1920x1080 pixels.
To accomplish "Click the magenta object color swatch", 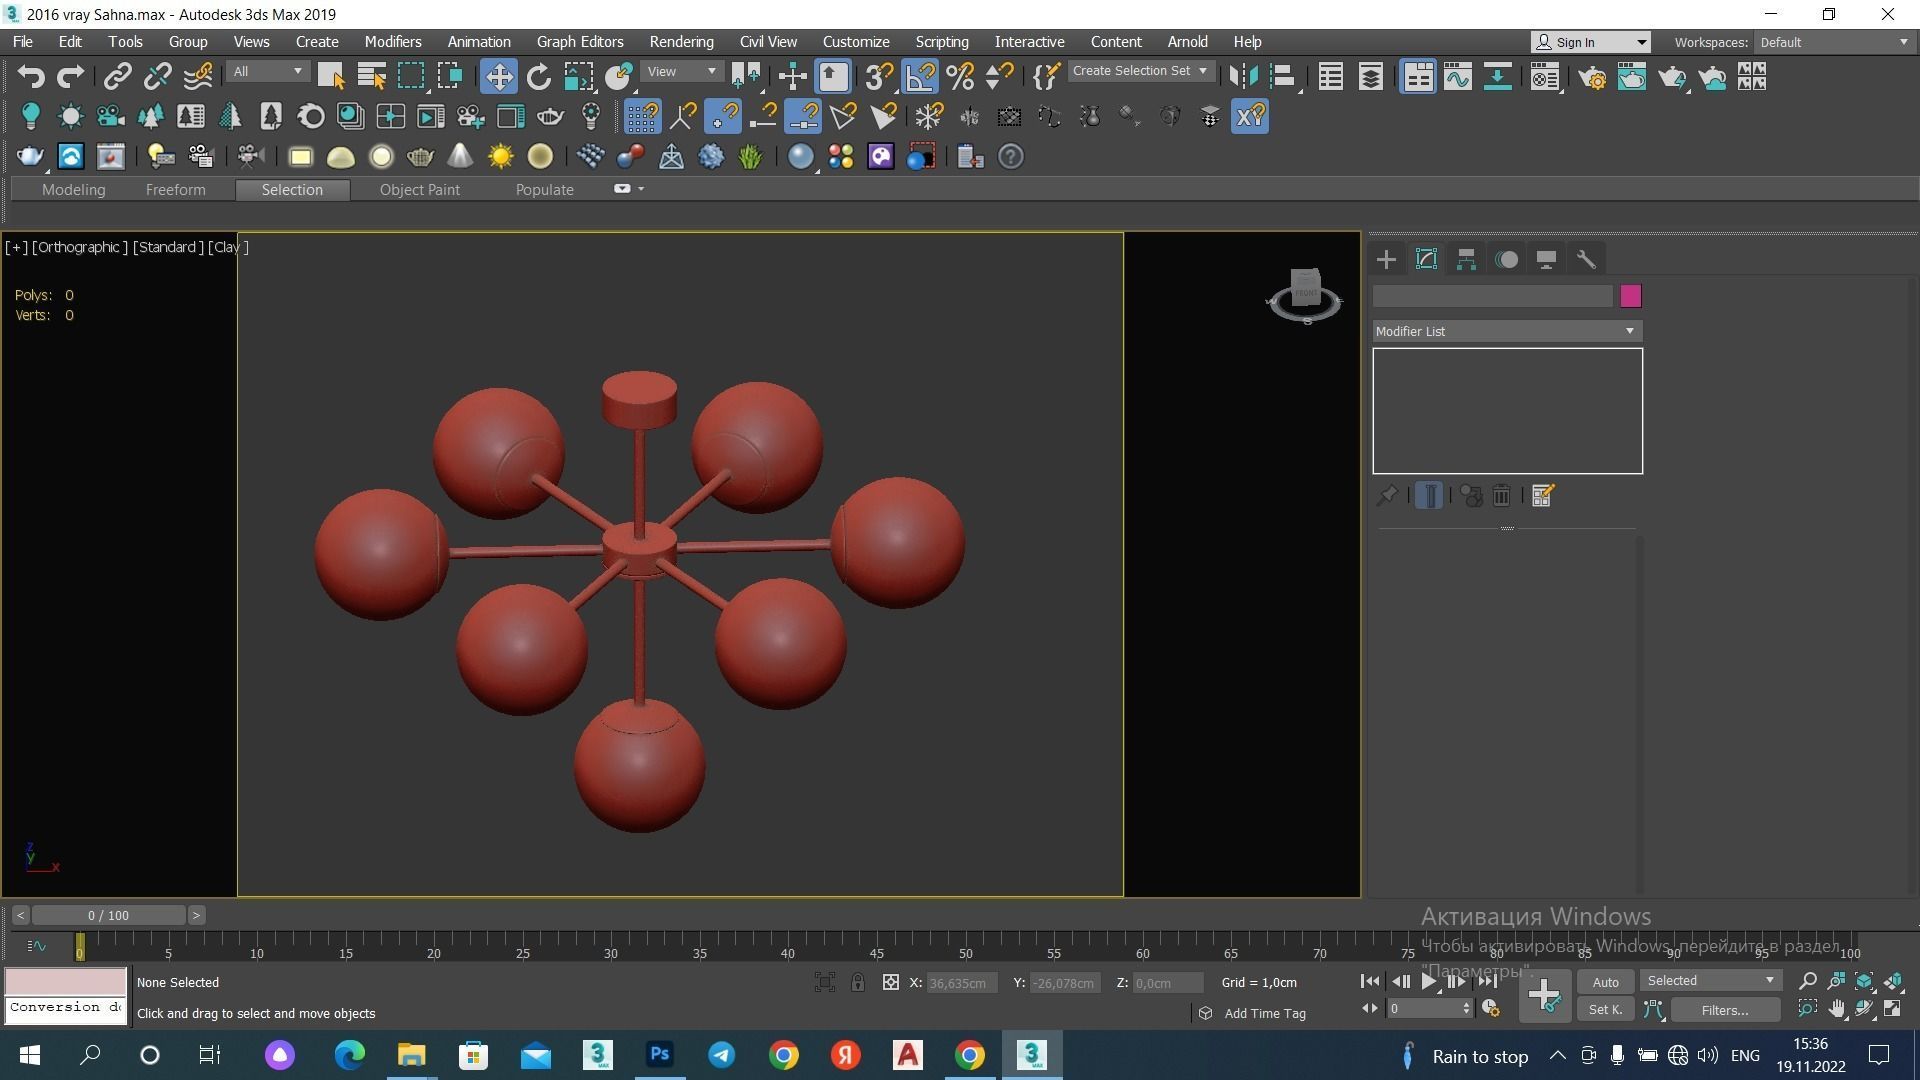I will point(1631,296).
